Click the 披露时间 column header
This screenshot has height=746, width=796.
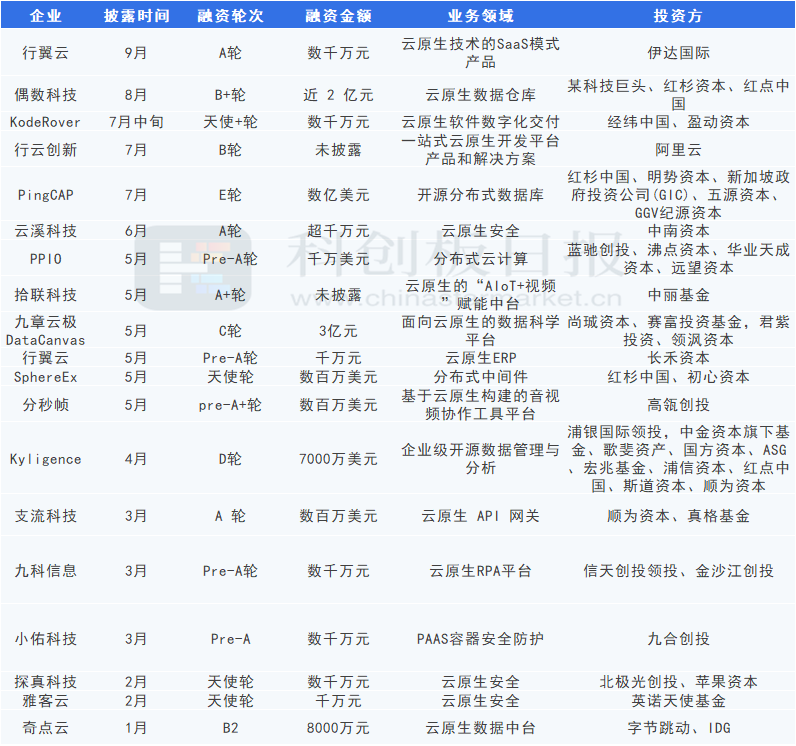[137, 16]
